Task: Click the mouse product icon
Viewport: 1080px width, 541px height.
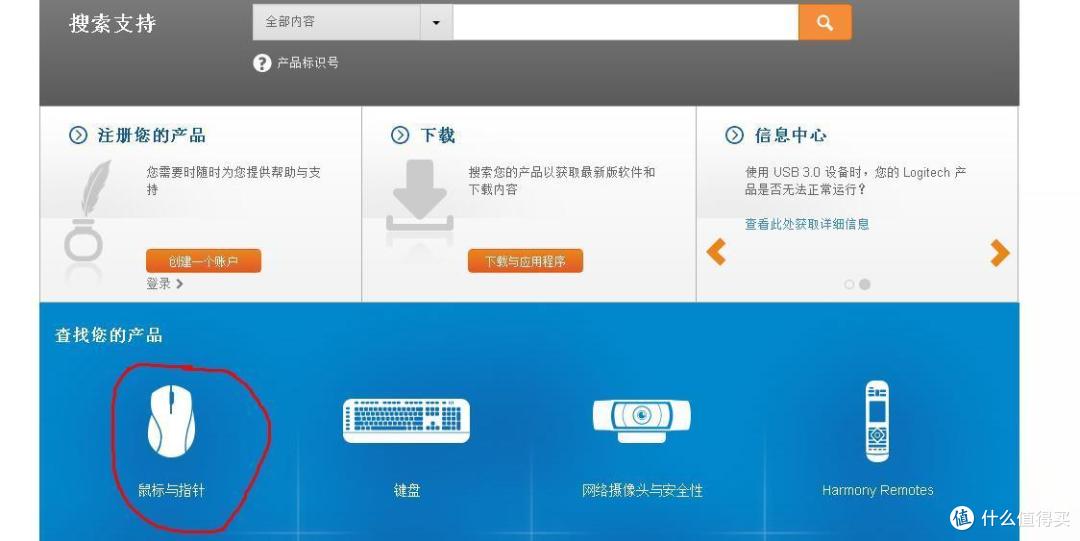Action: [x=172, y=421]
